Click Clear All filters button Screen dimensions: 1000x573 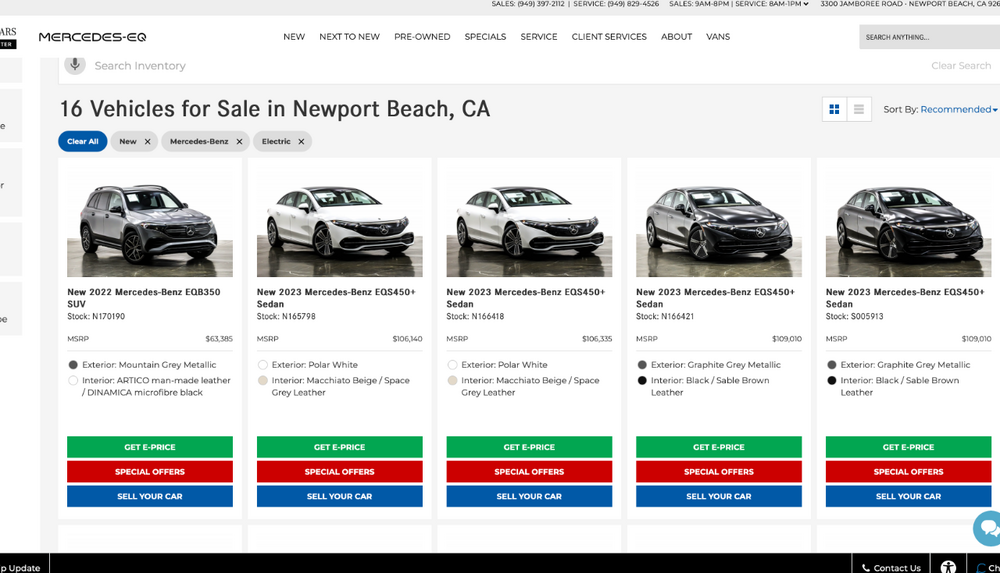[x=82, y=142]
